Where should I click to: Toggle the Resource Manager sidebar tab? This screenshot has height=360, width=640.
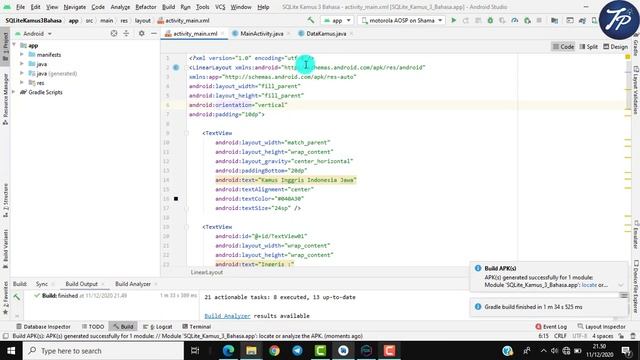[x=5, y=99]
